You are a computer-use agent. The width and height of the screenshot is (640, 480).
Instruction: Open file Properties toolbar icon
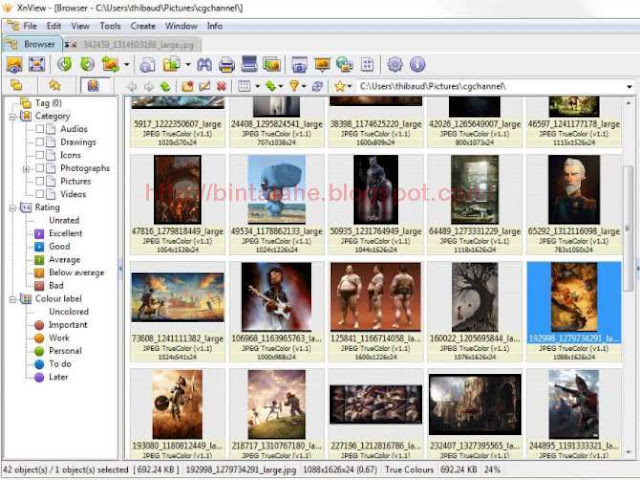[147, 64]
